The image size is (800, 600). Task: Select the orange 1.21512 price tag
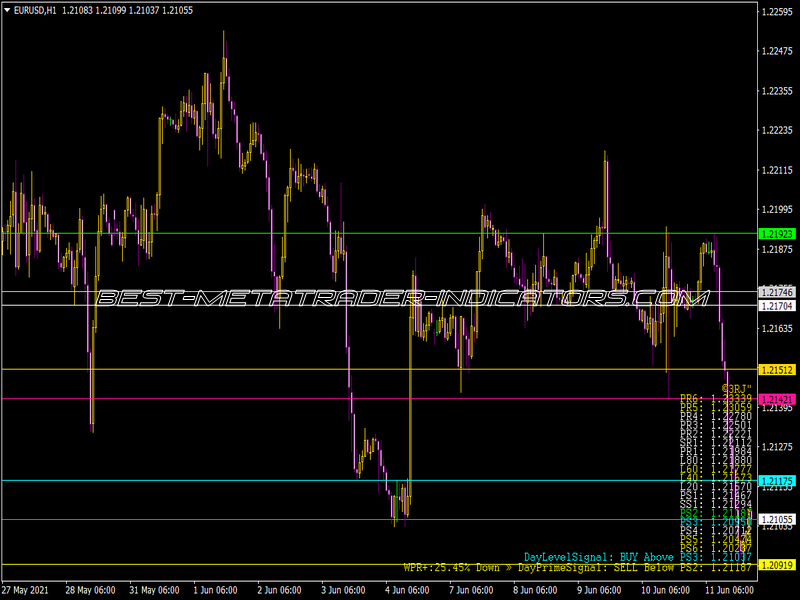pyautogui.click(x=777, y=369)
